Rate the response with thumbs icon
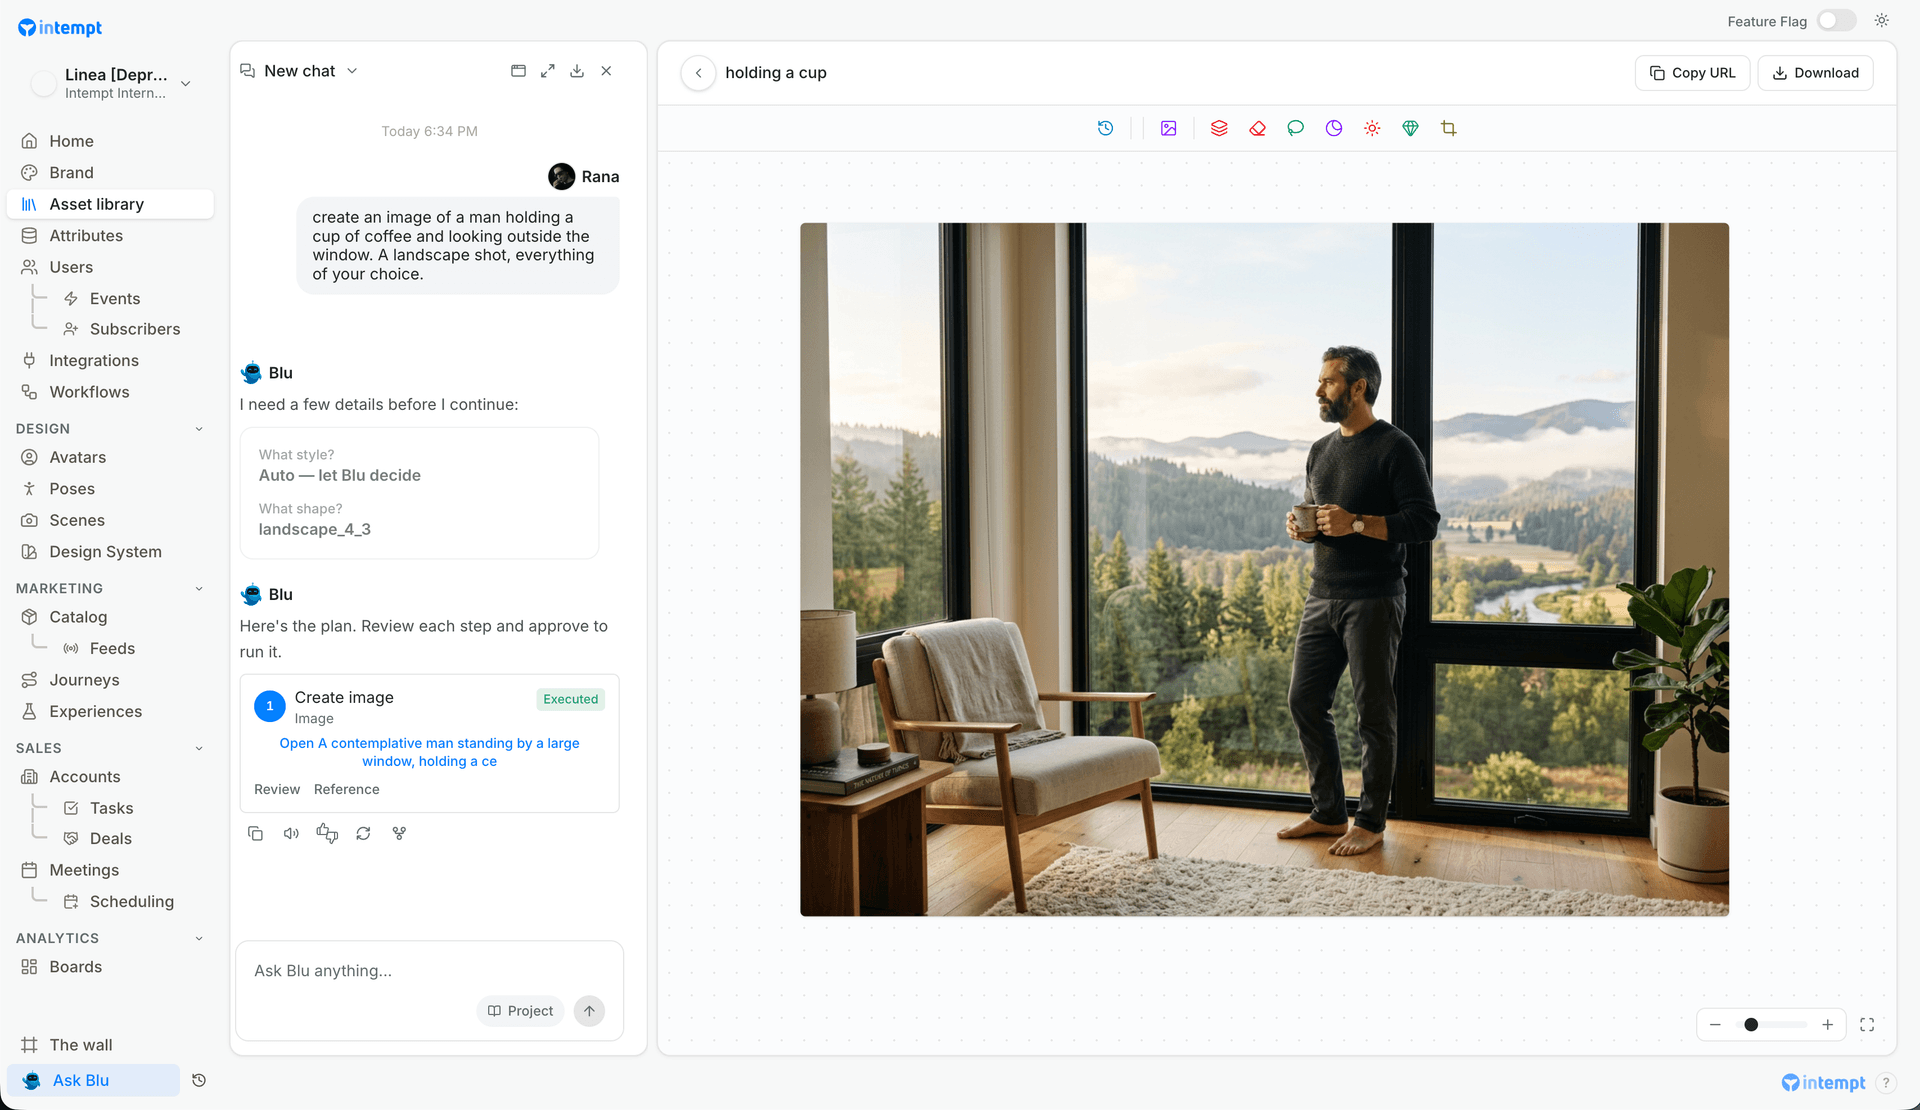 [327, 833]
